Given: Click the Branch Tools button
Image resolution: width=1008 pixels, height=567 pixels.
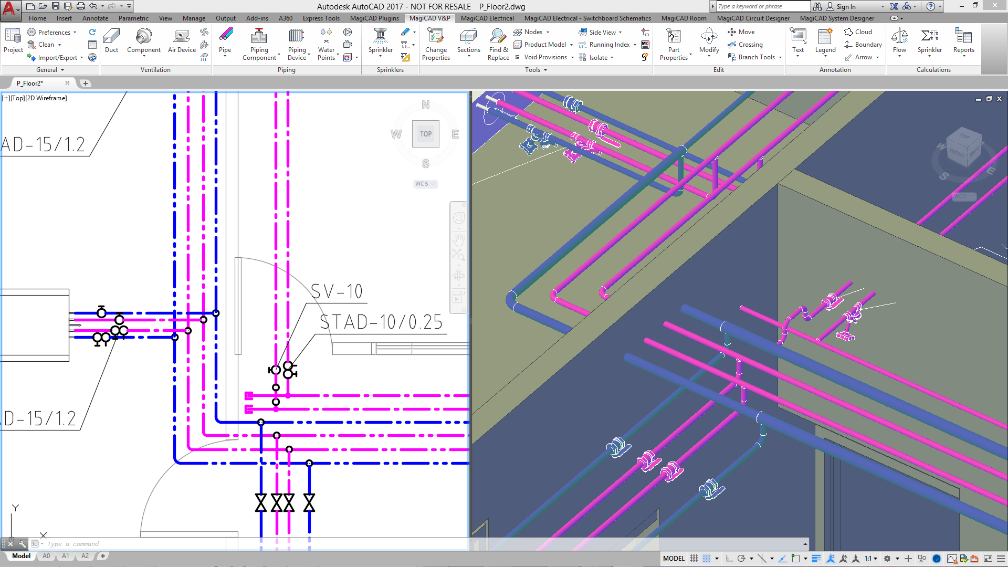Looking at the screenshot, I should click(755, 57).
